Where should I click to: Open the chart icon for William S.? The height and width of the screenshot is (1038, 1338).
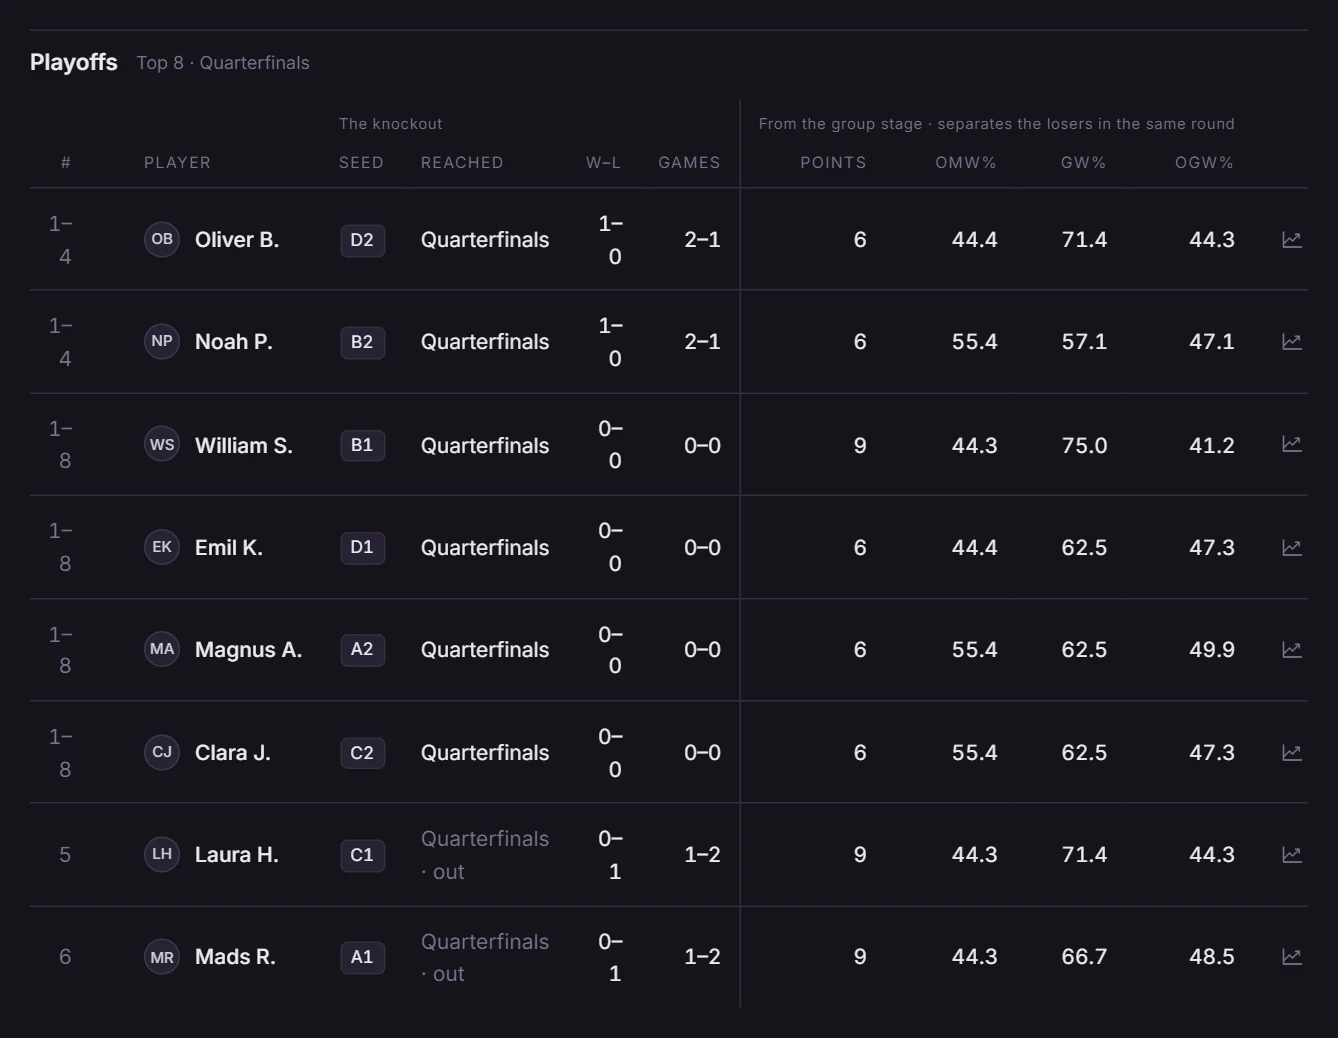1291,444
